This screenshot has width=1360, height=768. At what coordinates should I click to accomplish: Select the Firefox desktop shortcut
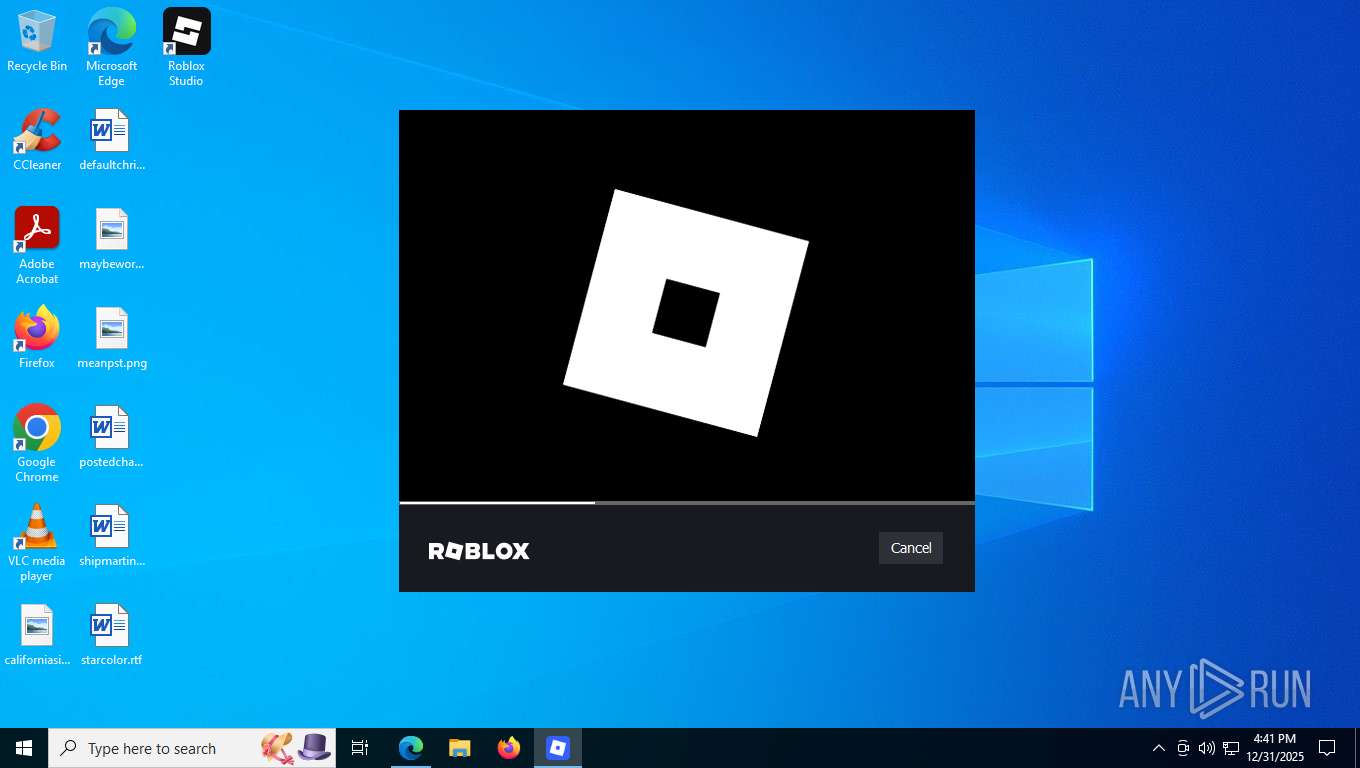37,338
